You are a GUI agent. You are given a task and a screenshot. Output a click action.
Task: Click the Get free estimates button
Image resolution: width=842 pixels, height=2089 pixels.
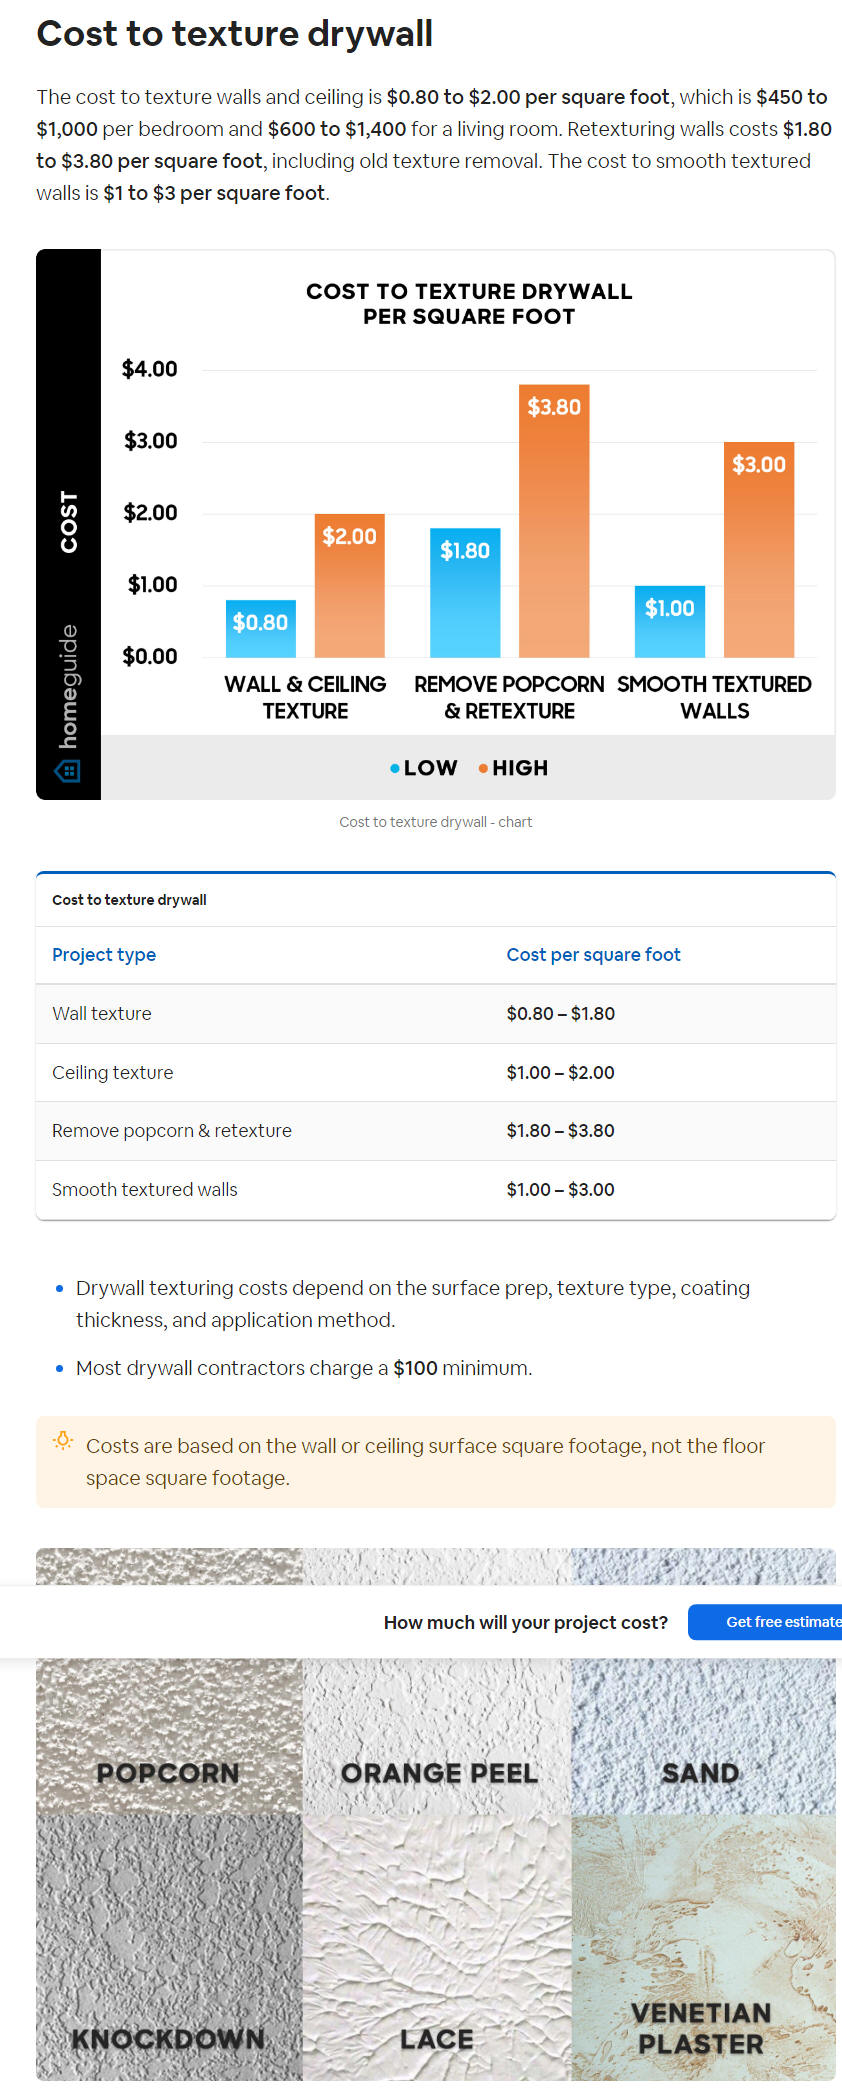pyautogui.click(x=765, y=1622)
